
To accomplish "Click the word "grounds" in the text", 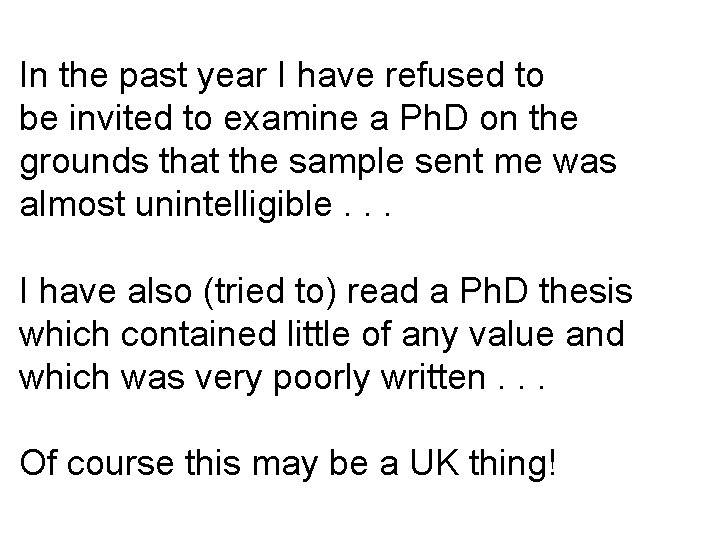I will tap(84, 163).
